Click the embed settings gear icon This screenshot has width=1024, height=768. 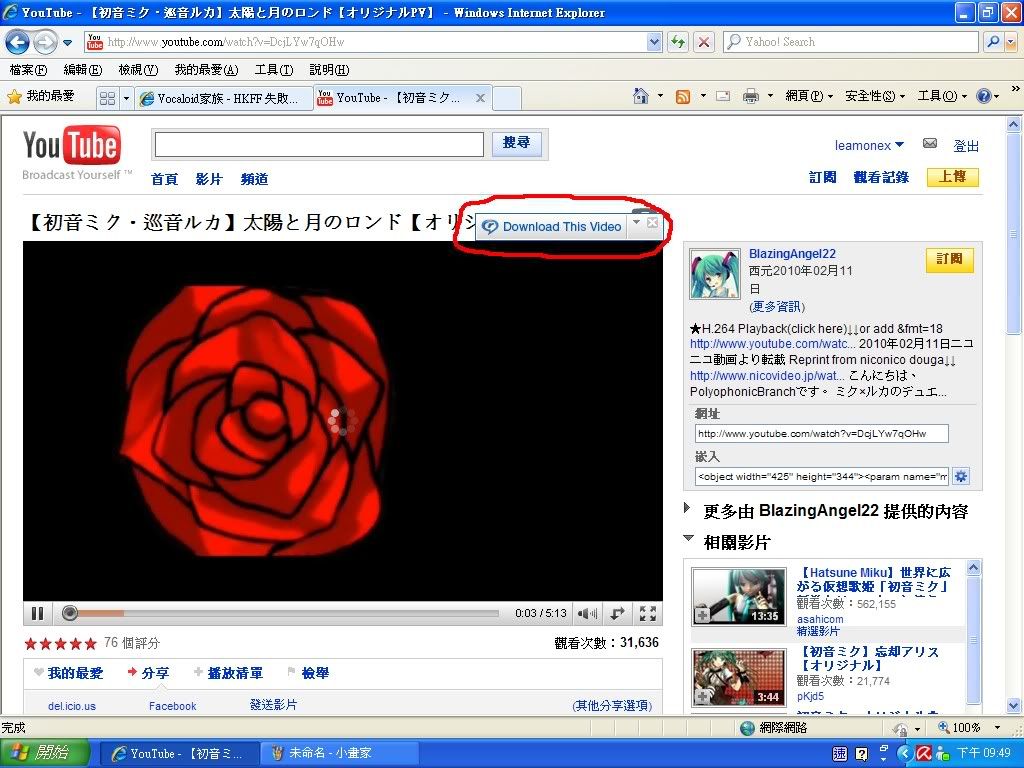click(x=961, y=477)
